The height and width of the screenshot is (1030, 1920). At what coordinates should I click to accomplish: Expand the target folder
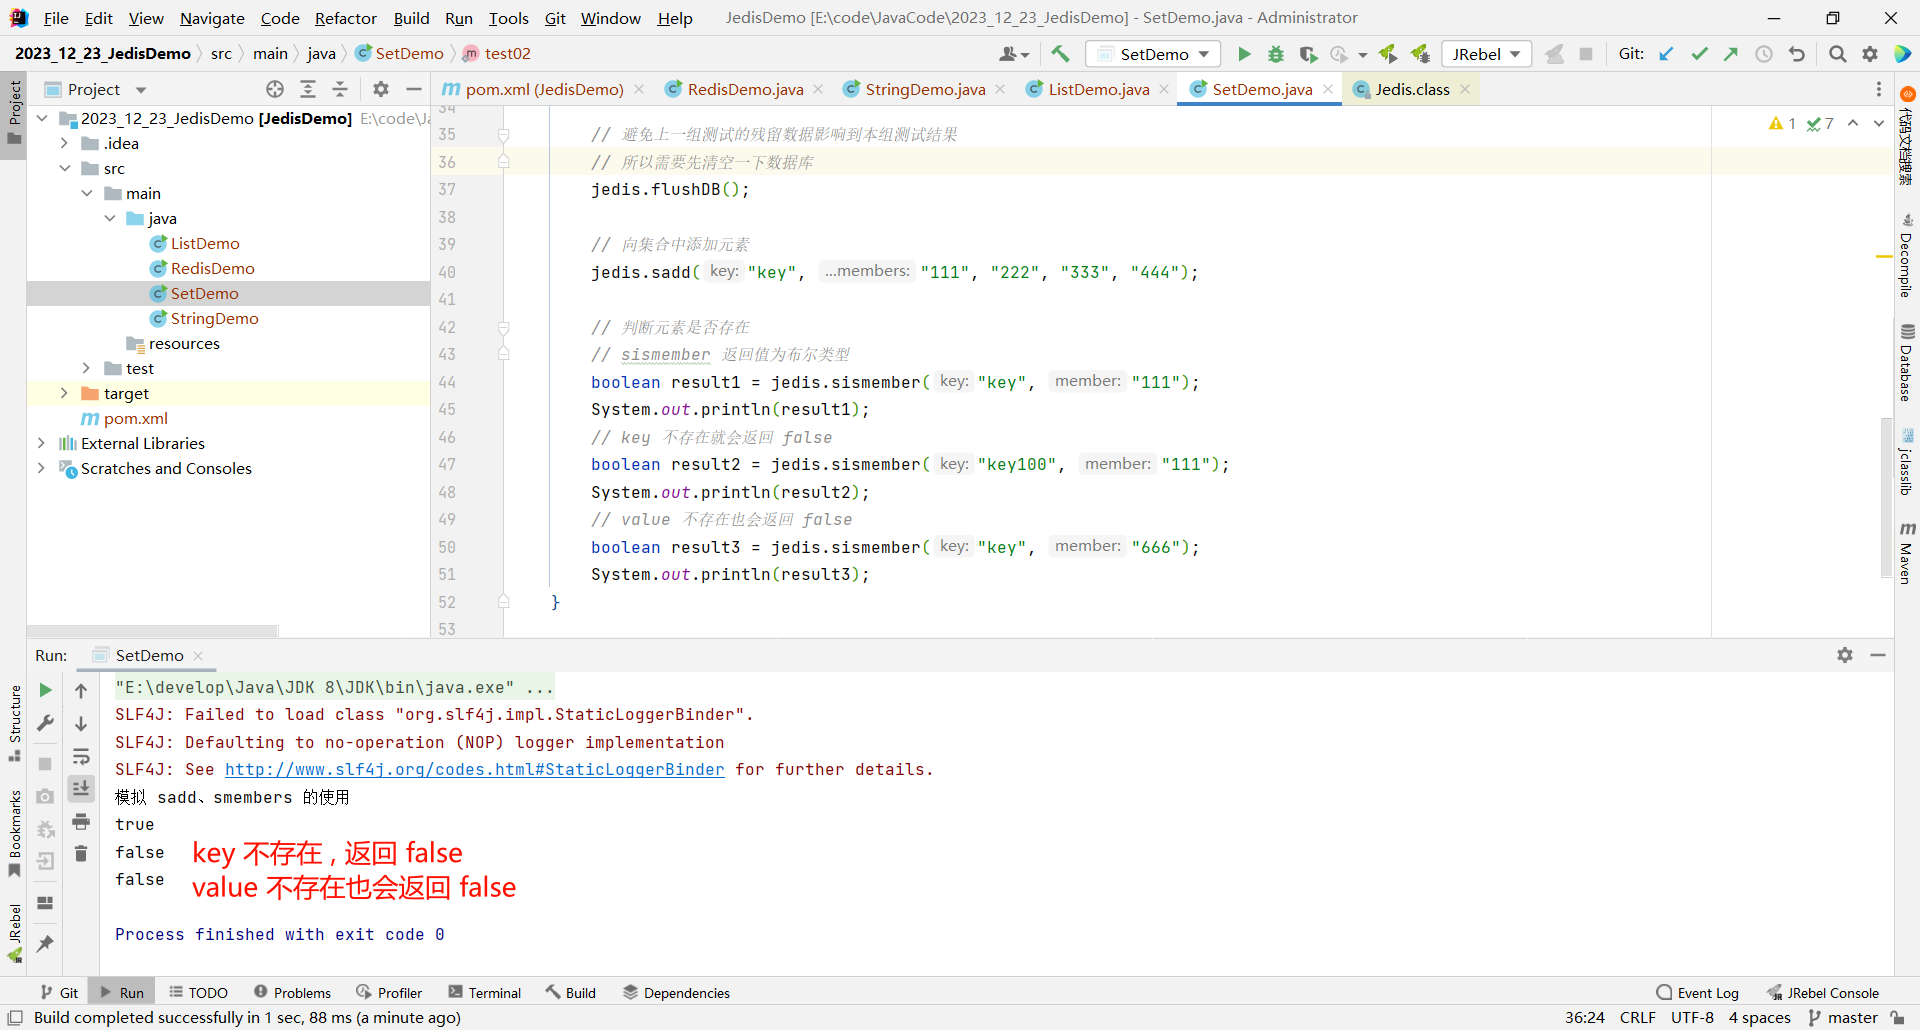pos(64,393)
